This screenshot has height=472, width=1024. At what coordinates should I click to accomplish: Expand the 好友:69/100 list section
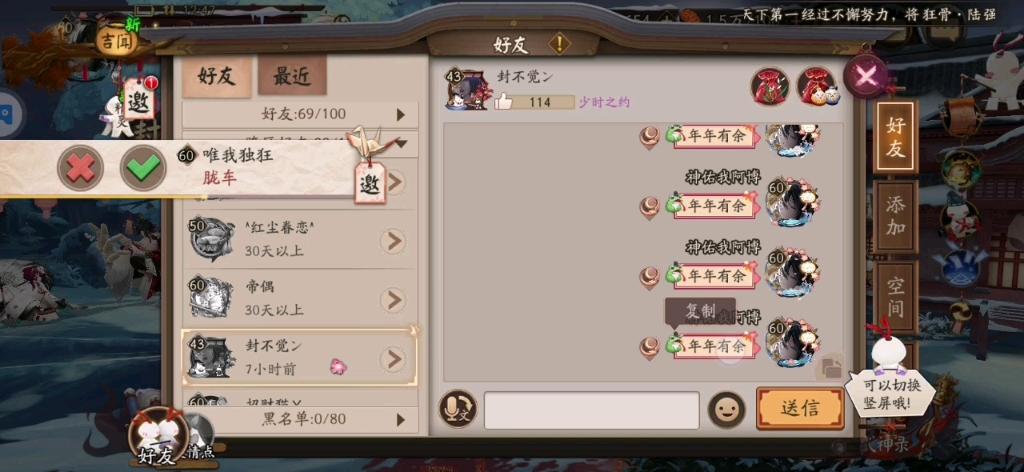[x=300, y=115]
